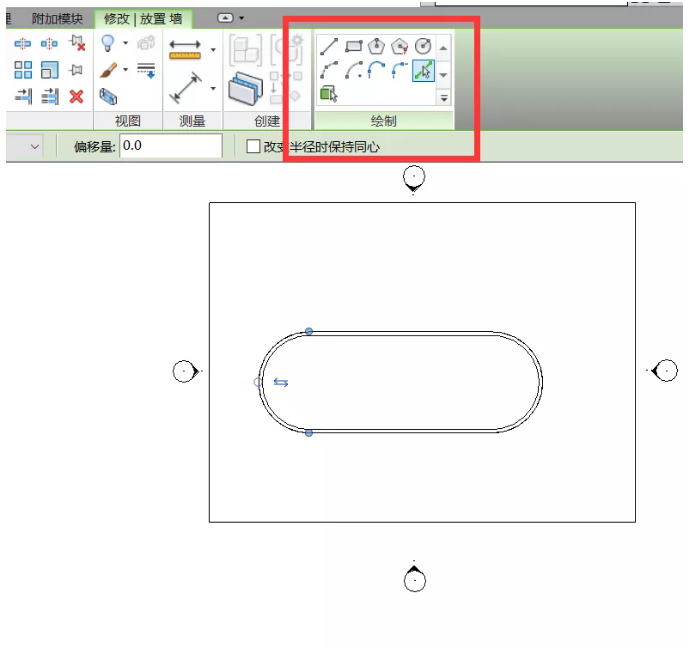Screen dimensions: 693x649
Task: Open dropdown next to Aligned Dimension icon
Action: (x=213, y=50)
